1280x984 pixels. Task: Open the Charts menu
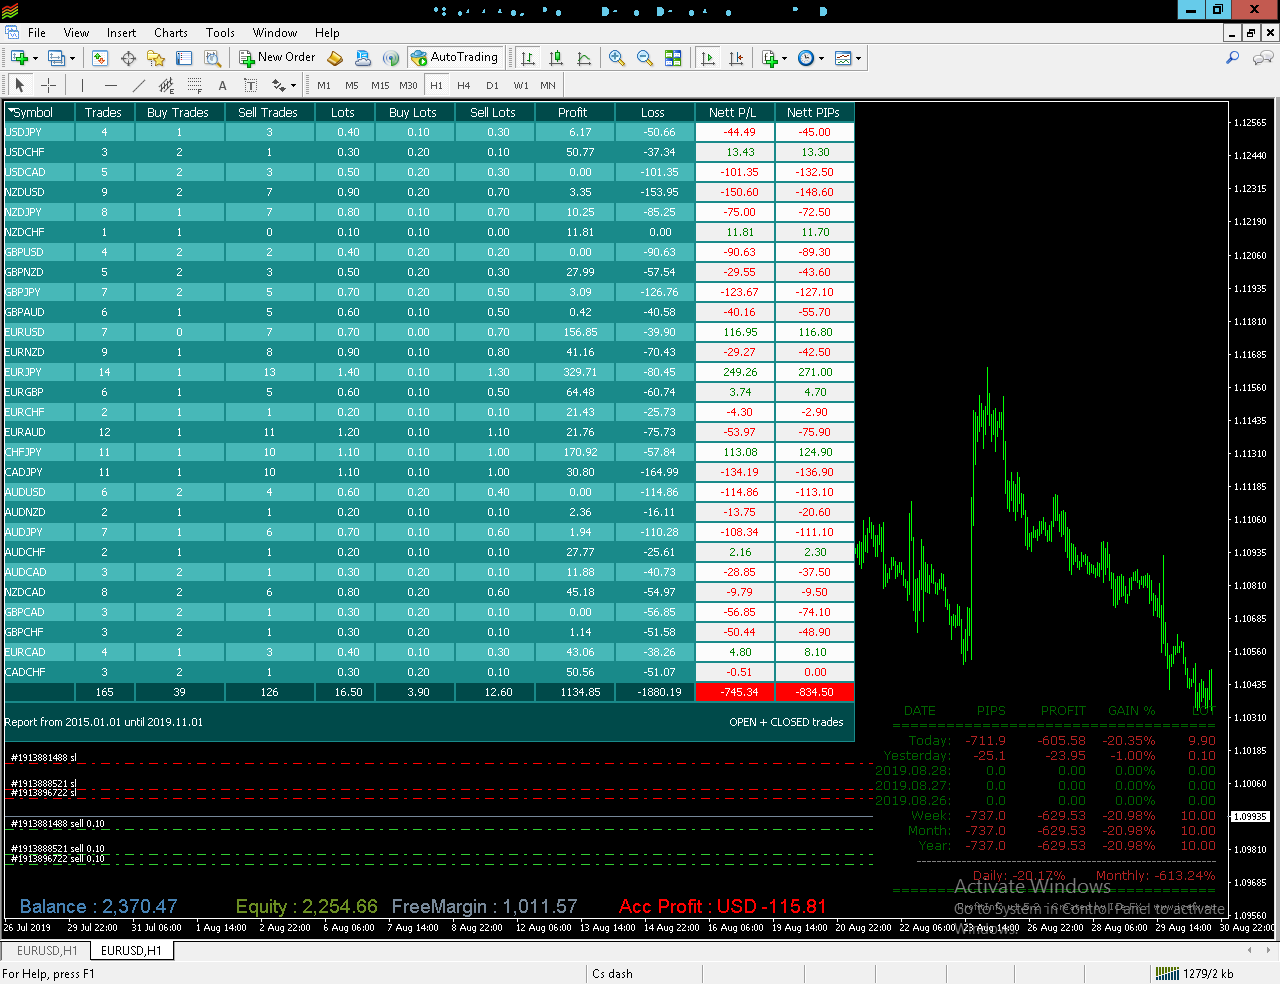pos(171,33)
